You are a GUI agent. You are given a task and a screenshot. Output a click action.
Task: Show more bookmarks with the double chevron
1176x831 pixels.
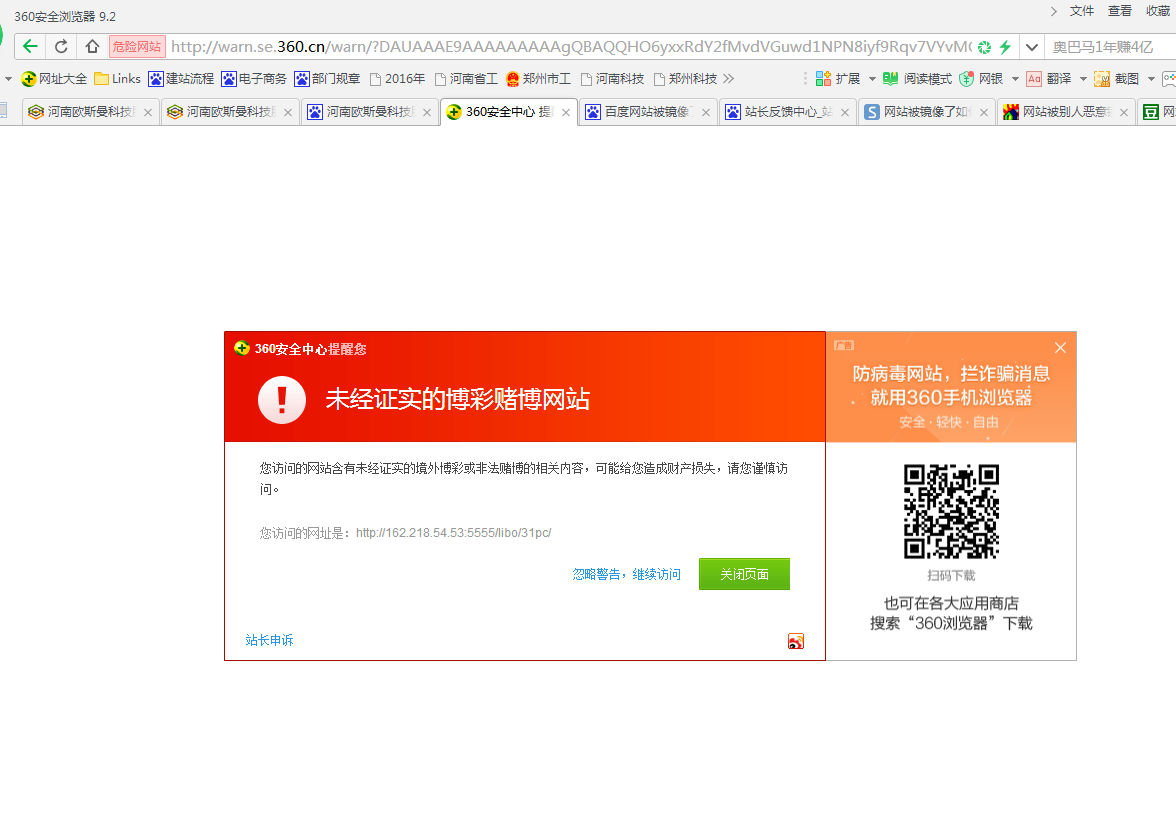pos(728,79)
